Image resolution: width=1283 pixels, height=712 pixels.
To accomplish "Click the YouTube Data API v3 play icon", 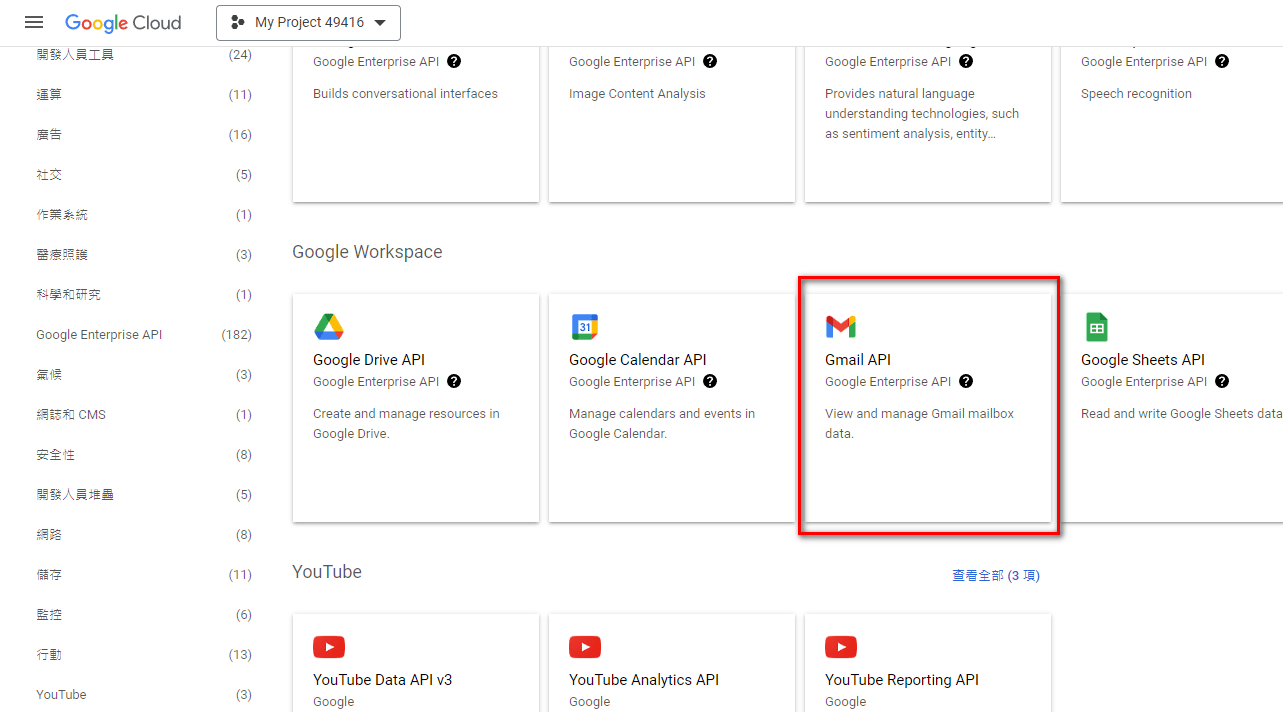I will coord(329,646).
